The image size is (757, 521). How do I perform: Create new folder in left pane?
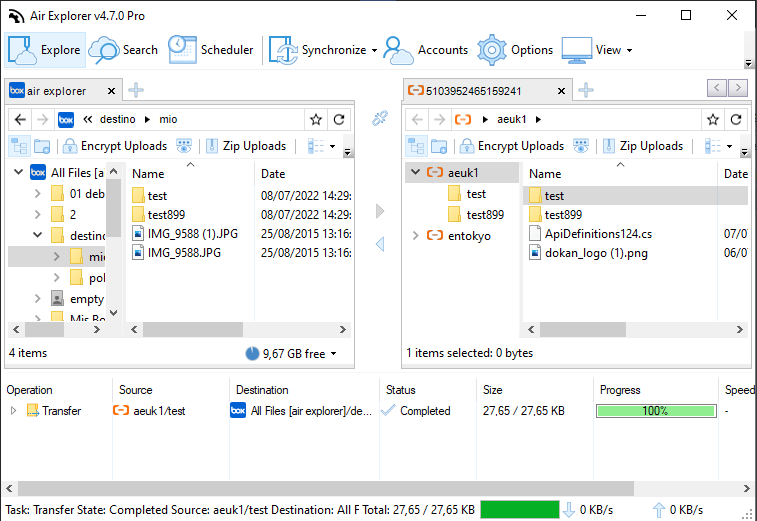42,146
